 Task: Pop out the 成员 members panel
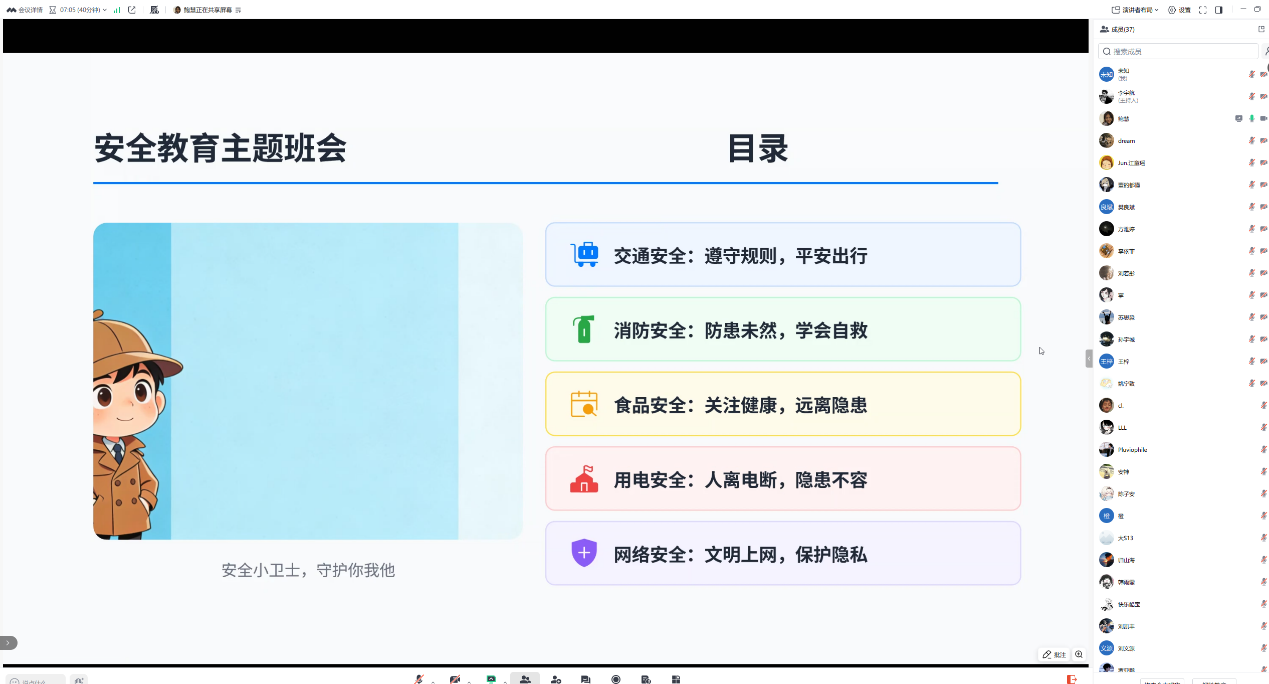point(1261,29)
